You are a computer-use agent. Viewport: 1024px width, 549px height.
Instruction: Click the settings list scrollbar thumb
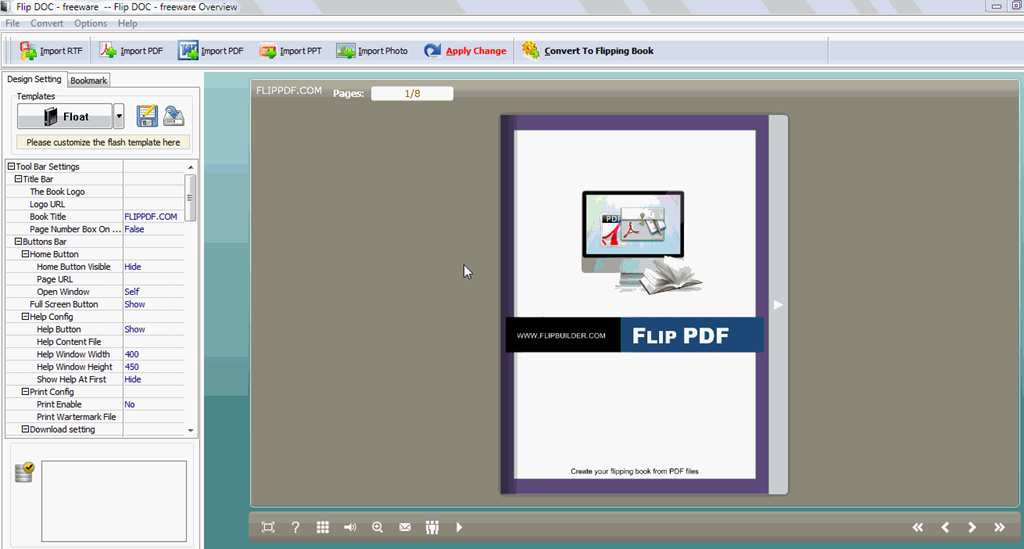click(191, 198)
